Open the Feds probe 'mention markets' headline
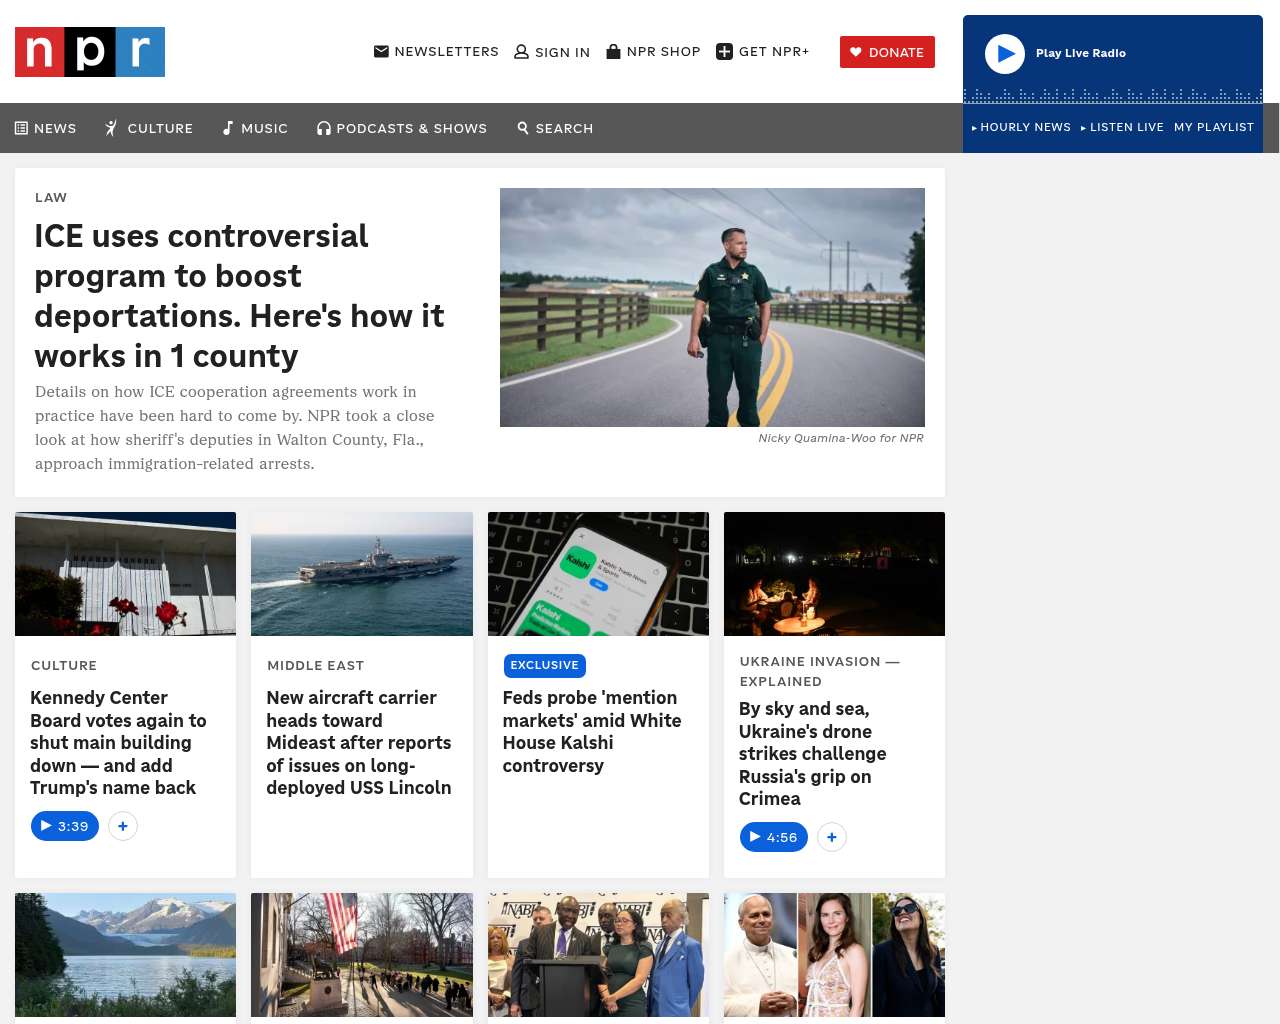The width and height of the screenshot is (1280, 1024). click(592, 732)
